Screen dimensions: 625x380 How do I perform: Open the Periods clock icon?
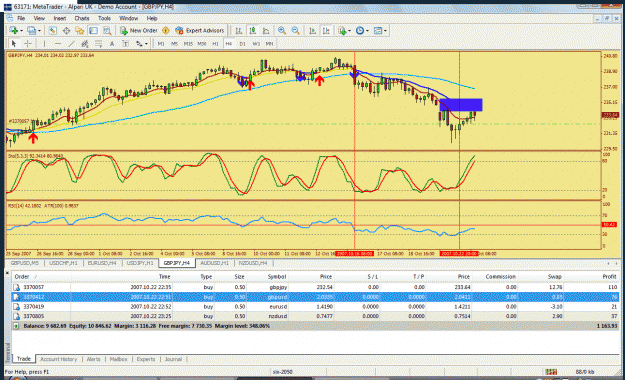tap(360, 30)
